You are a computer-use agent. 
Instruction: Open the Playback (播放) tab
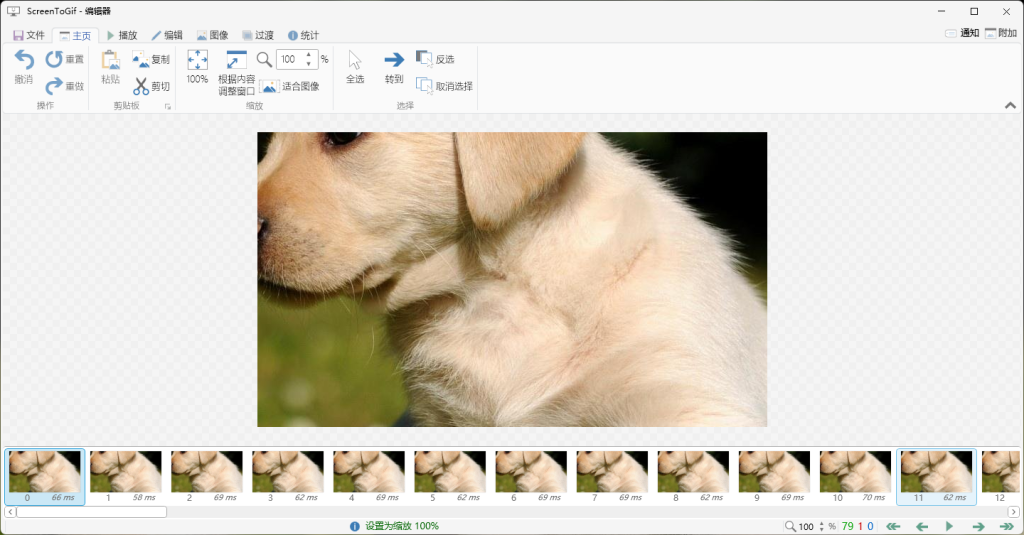click(122, 35)
